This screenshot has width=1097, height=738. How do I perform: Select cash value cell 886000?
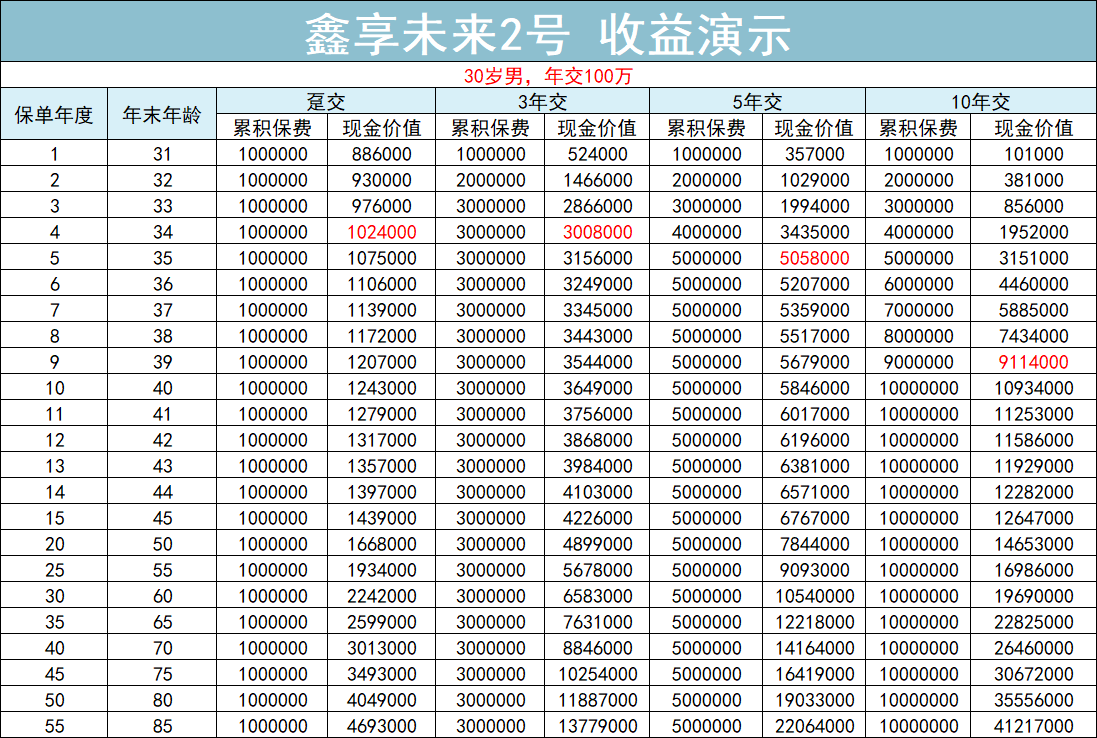pyautogui.click(x=381, y=154)
